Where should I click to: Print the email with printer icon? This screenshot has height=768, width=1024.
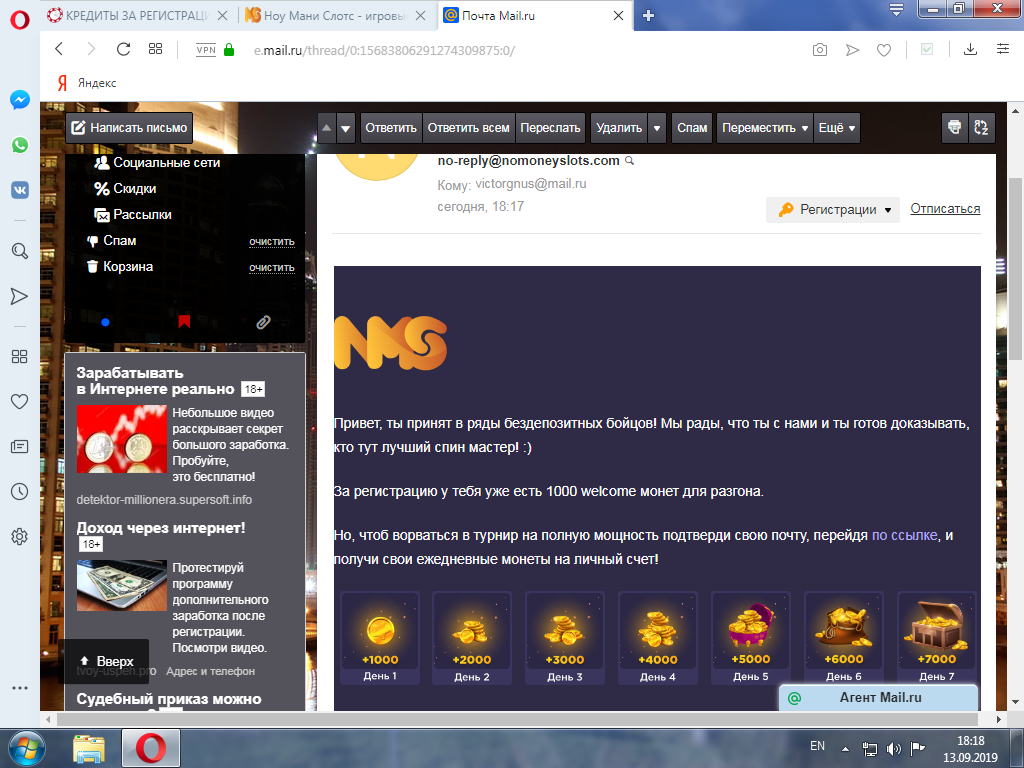(x=954, y=127)
